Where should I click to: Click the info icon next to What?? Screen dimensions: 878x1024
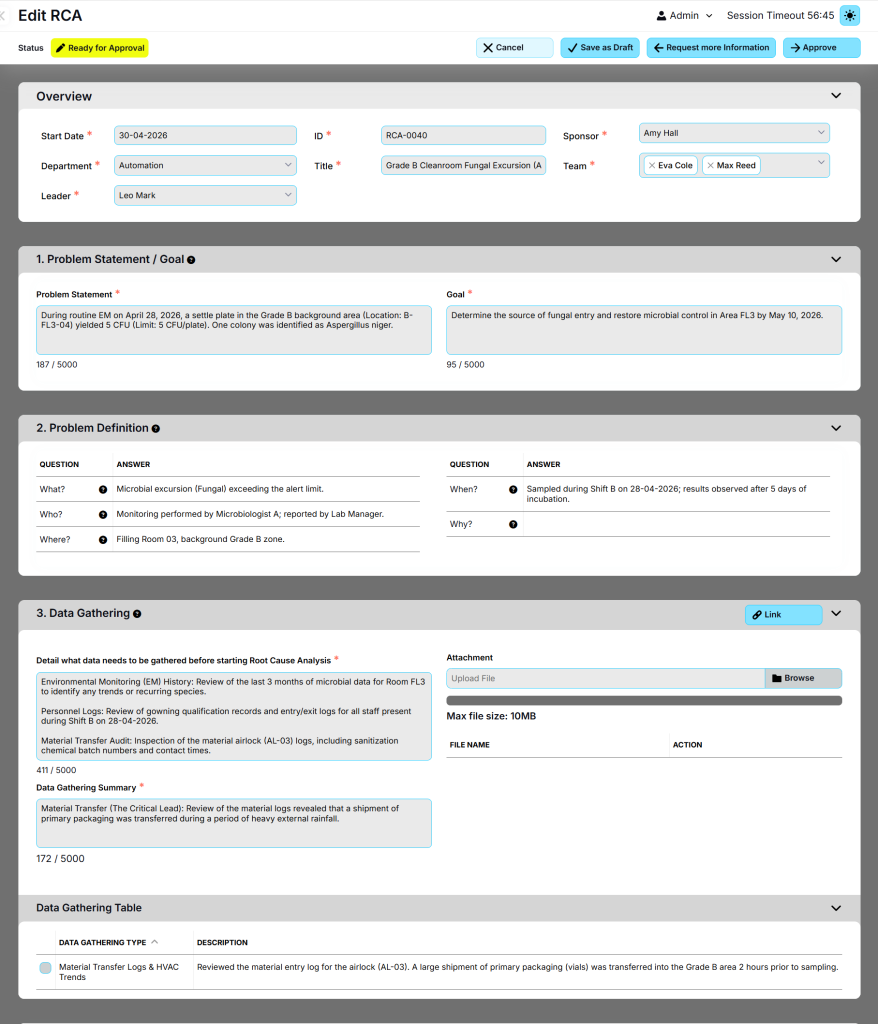click(x=103, y=489)
